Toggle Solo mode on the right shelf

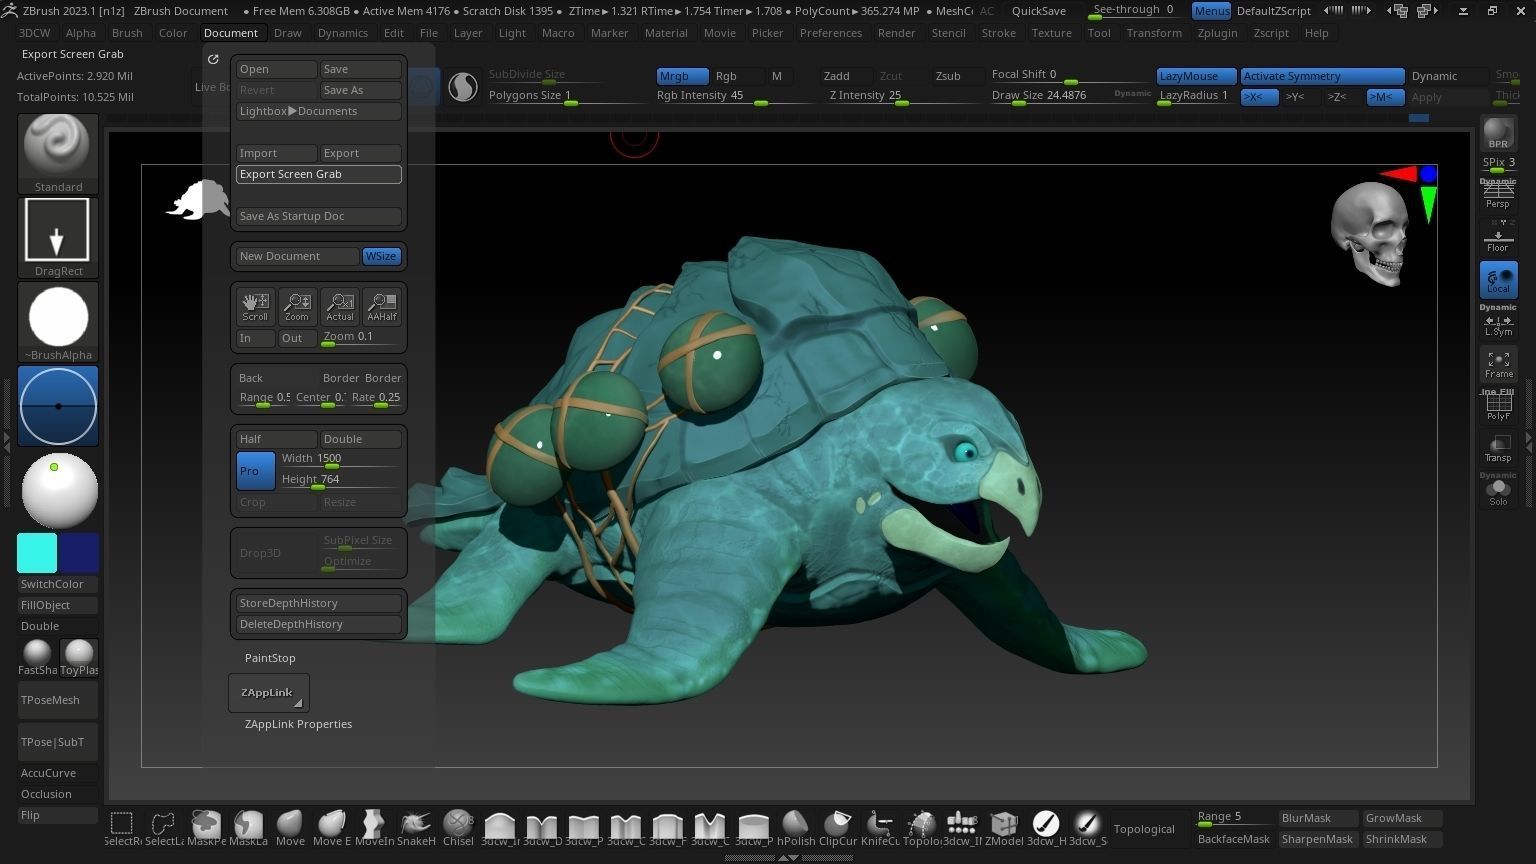pyautogui.click(x=1497, y=490)
